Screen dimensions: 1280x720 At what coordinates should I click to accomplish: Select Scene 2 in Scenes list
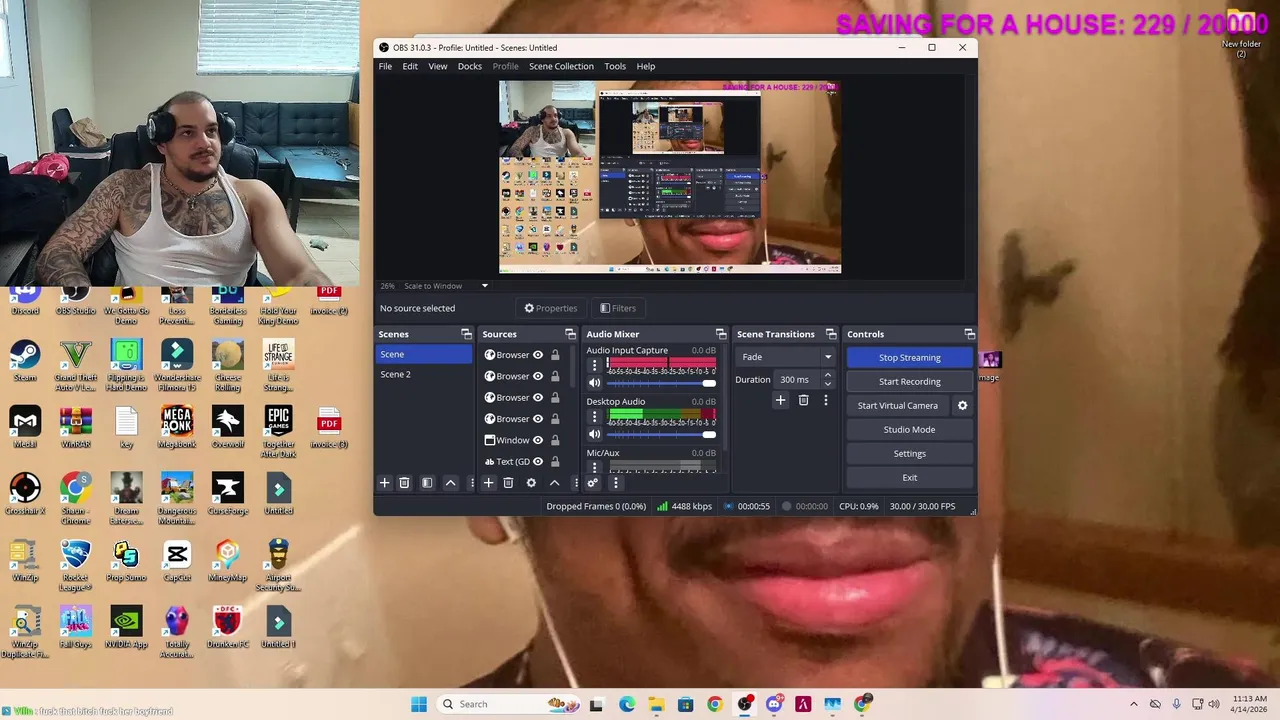424,374
